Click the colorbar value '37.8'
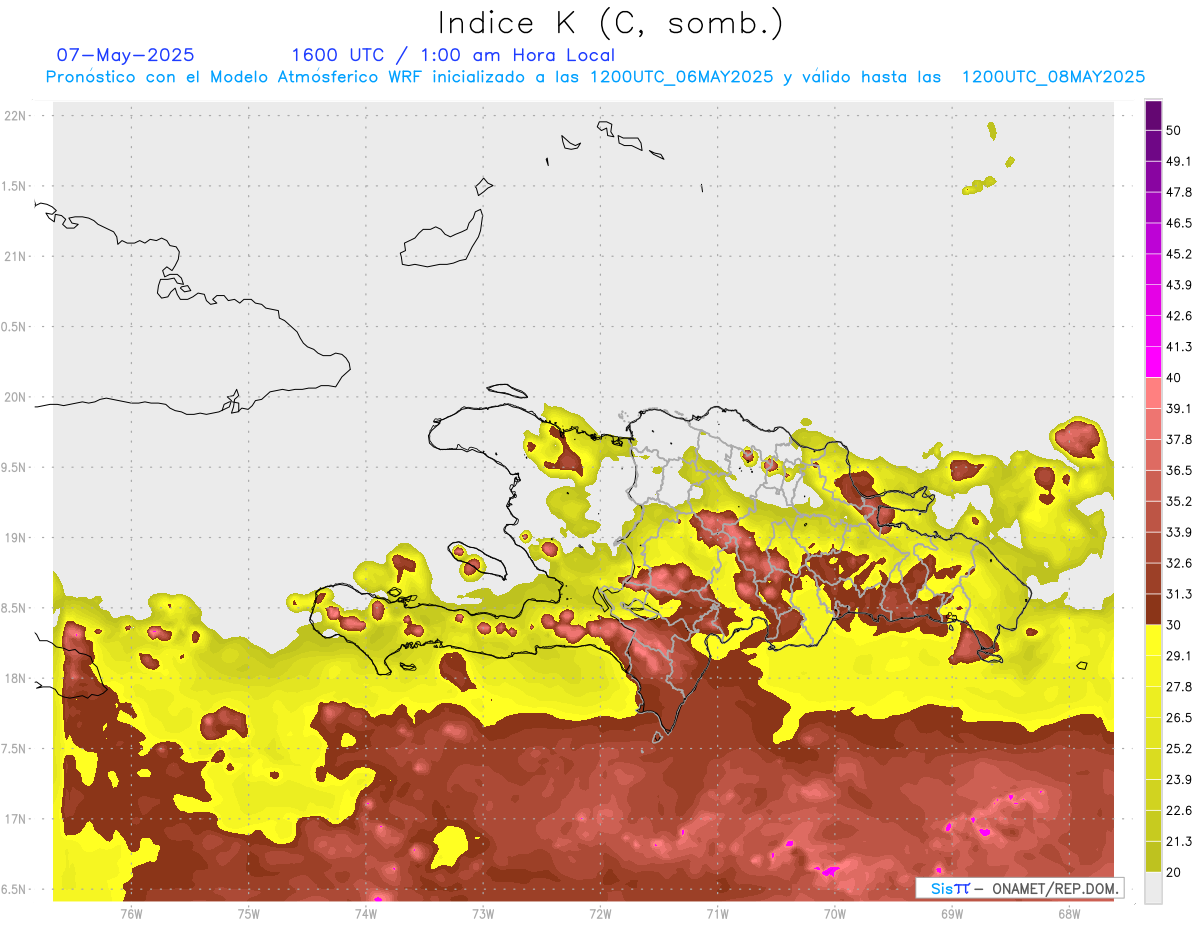Image resolution: width=1200 pixels, height=927 pixels. pos(1179,439)
